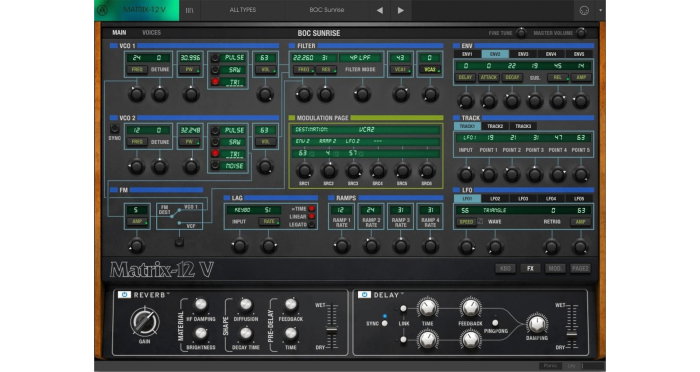Click the Fine Tune knob

click(521, 33)
